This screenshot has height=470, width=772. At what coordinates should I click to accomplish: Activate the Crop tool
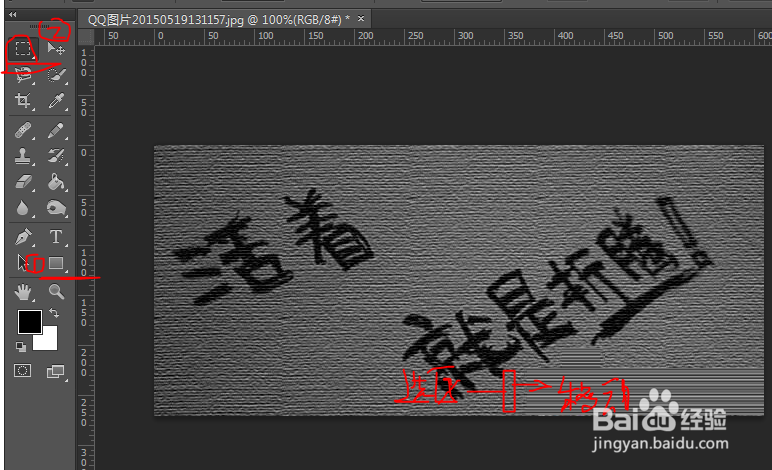(x=23, y=100)
